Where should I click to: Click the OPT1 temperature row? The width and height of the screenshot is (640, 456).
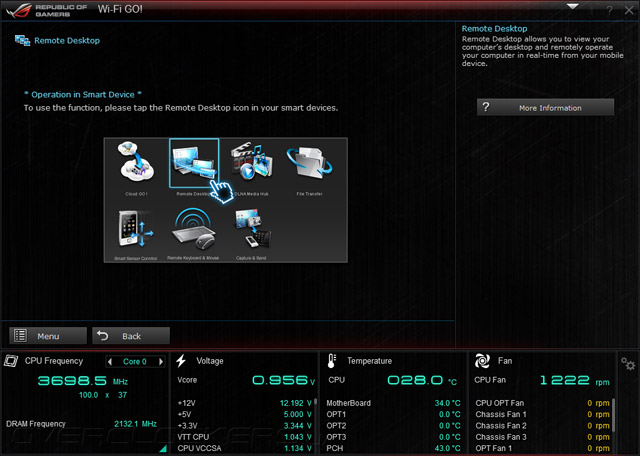(x=393, y=414)
